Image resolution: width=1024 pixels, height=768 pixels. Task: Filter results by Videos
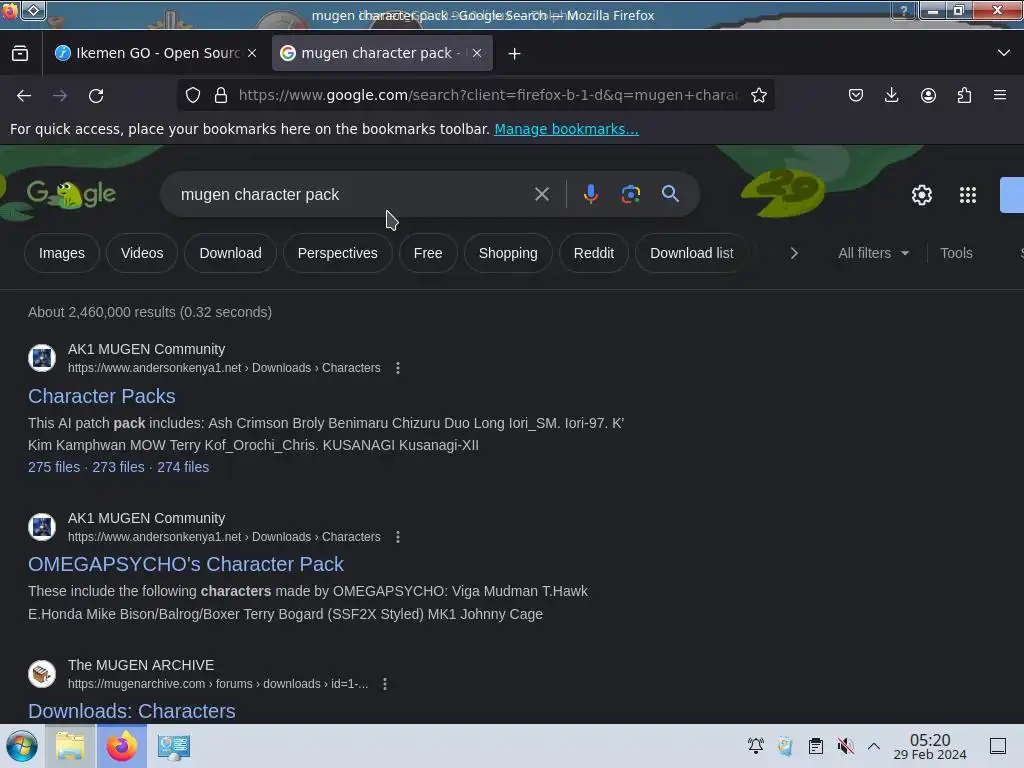coord(142,253)
